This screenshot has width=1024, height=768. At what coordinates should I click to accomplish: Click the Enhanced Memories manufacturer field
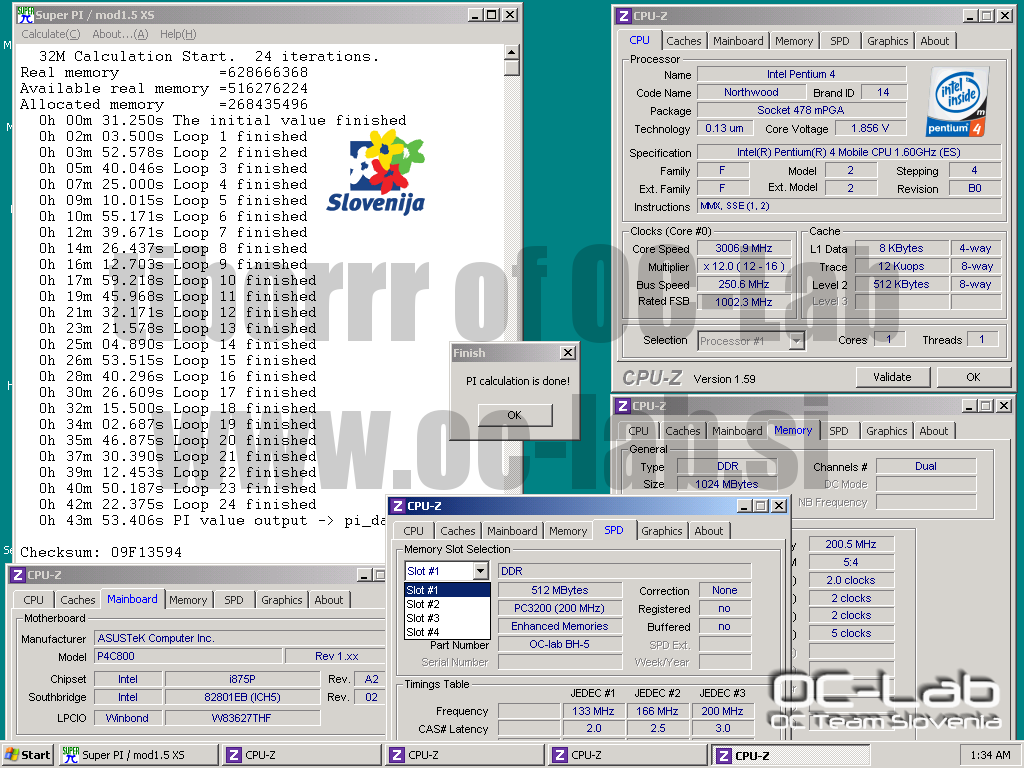559,626
